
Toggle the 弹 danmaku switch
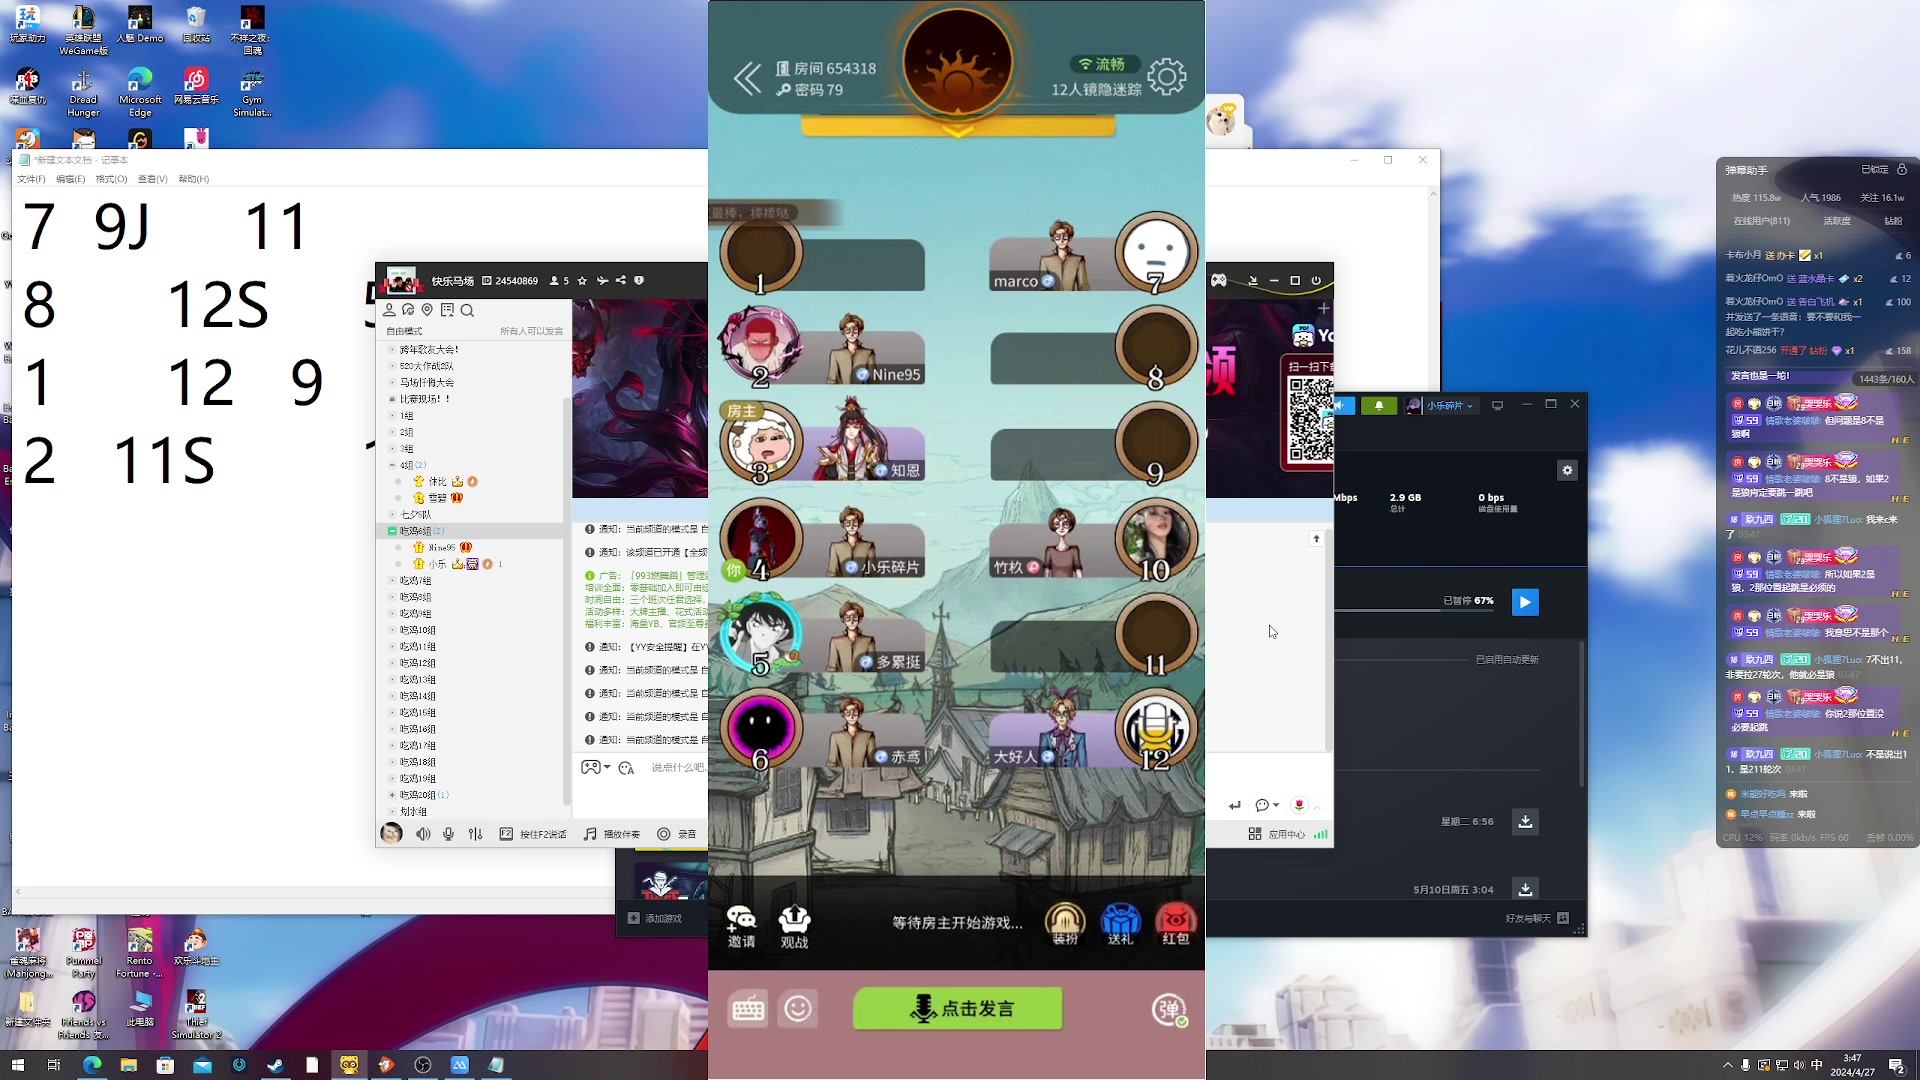(1169, 1009)
